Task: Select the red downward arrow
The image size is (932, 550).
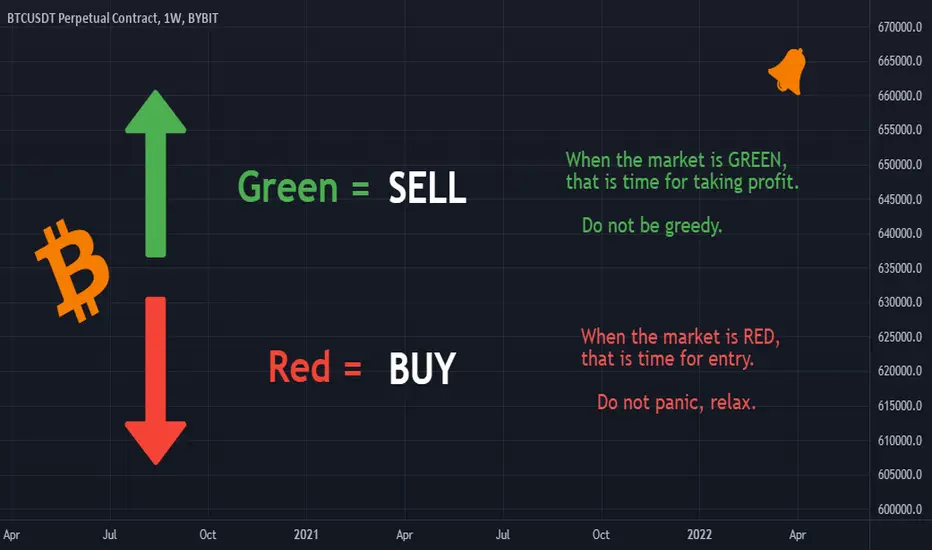Action: click(156, 381)
